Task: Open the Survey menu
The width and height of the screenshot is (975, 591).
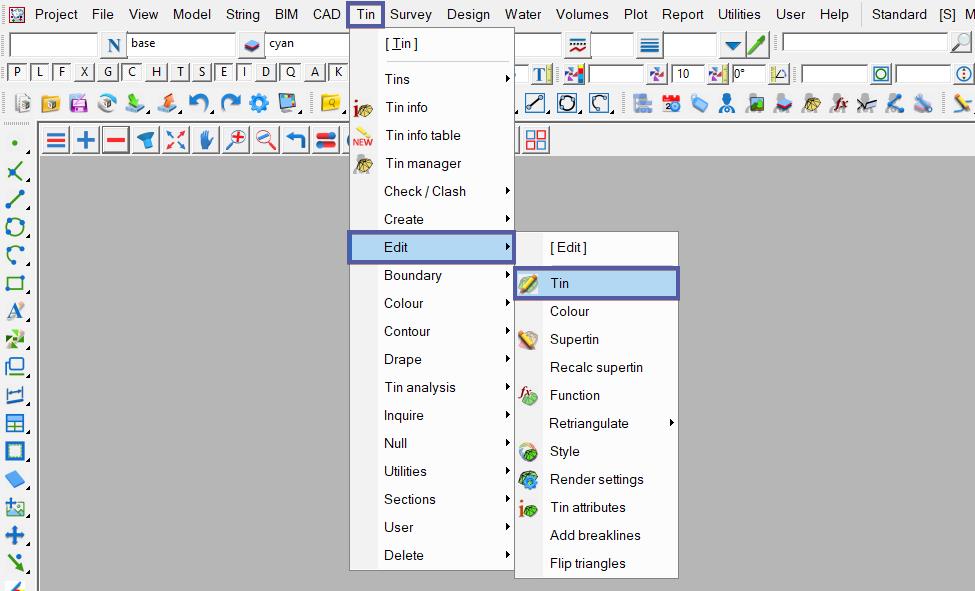Action: click(x=410, y=14)
